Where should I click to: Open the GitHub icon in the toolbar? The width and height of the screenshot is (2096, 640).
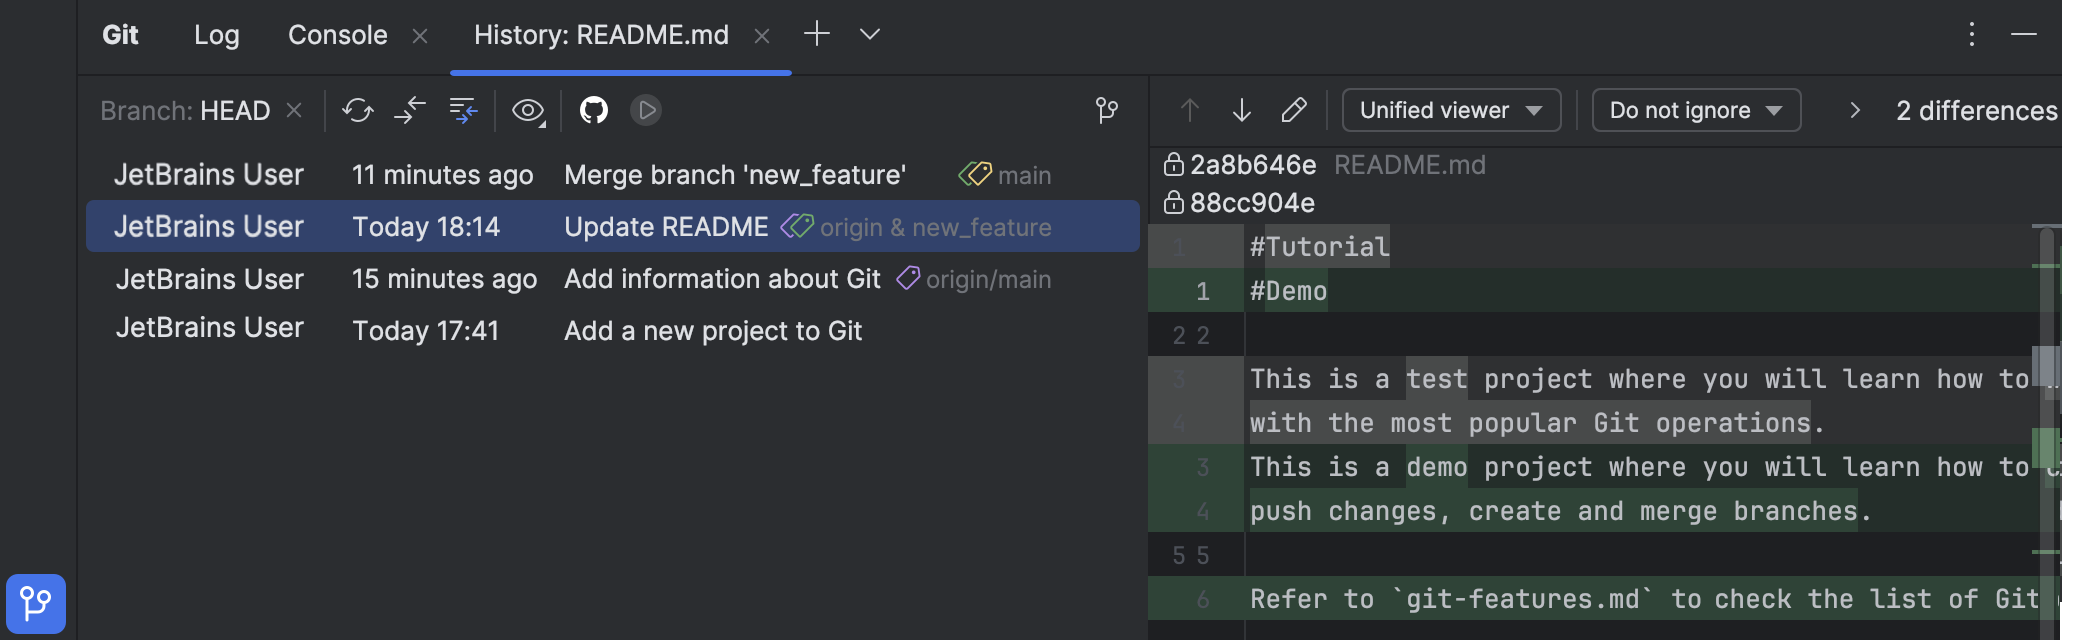tap(594, 110)
